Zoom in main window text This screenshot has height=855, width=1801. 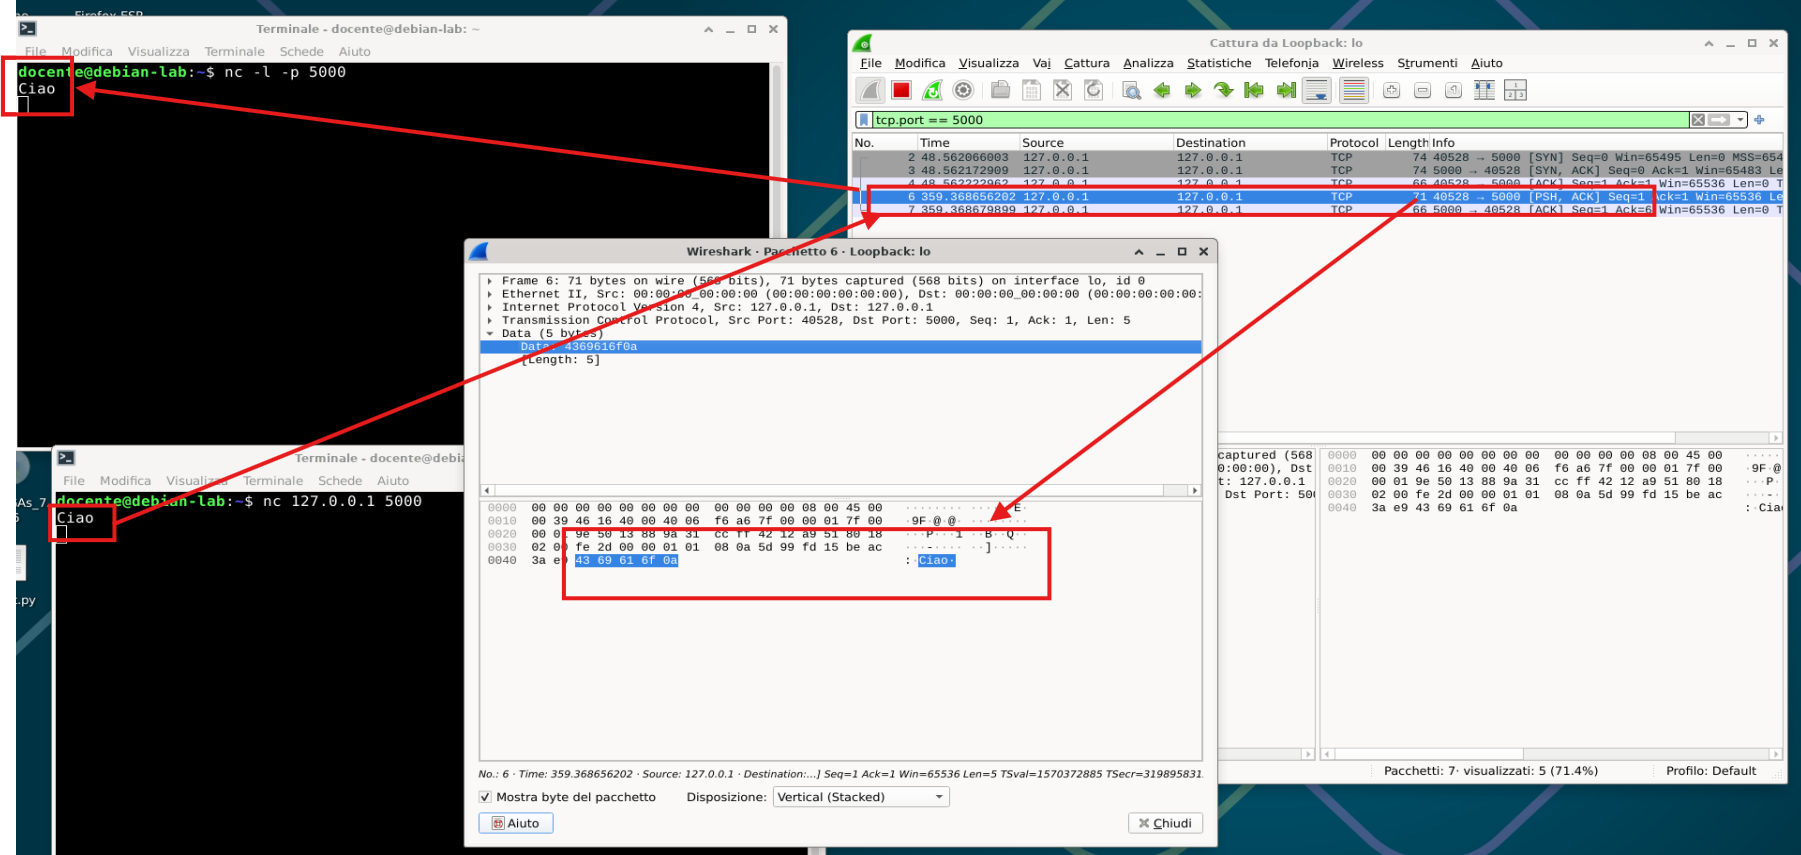pyautogui.click(x=1391, y=90)
